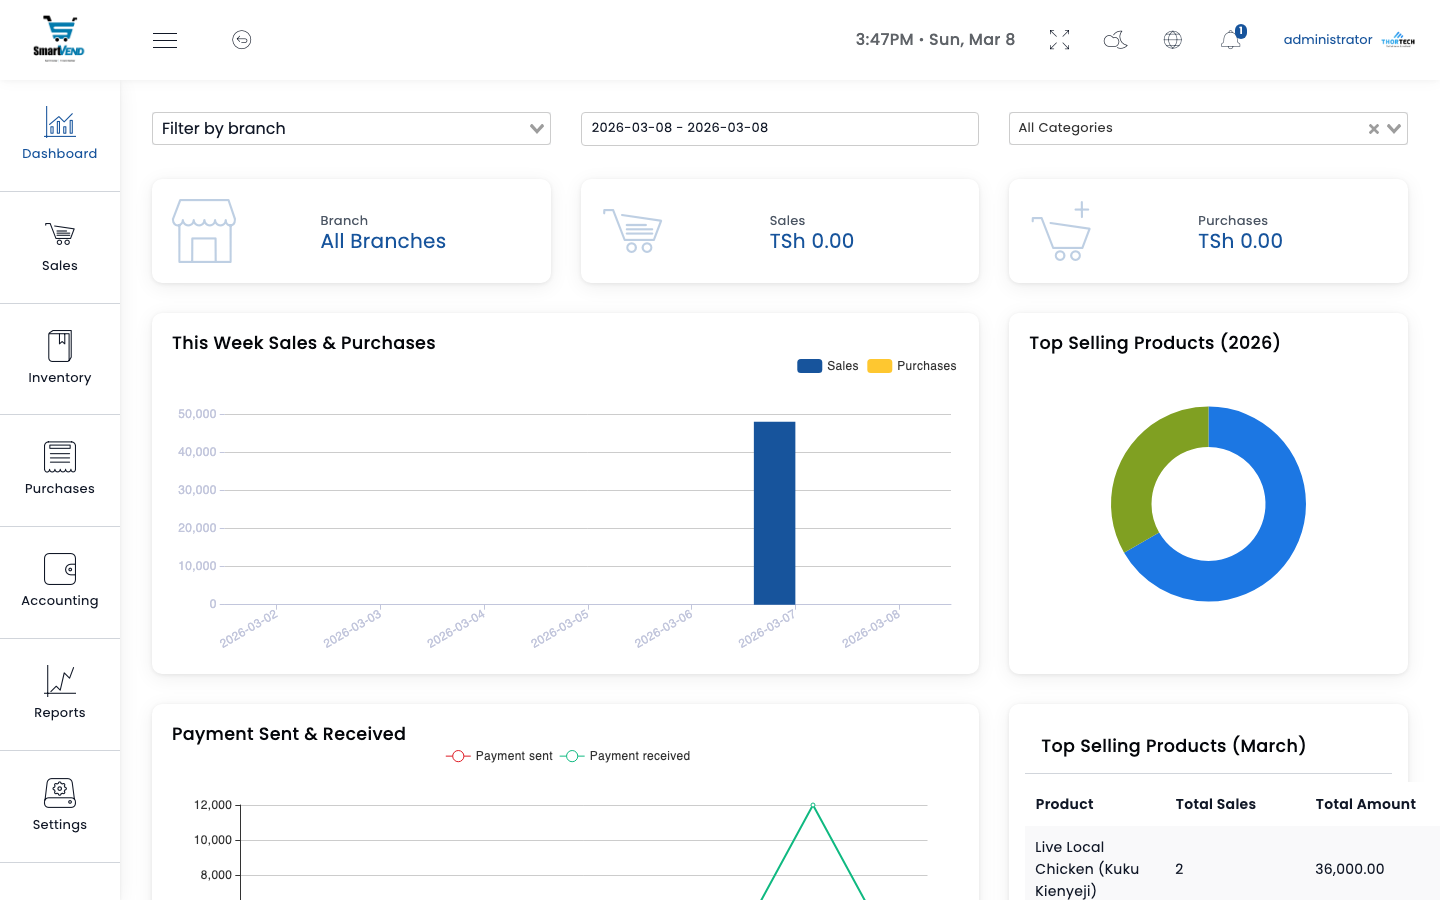The height and width of the screenshot is (900, 1440).
Task: Click the "12,000" axis label on the payment chart
Action: (213, 805)
